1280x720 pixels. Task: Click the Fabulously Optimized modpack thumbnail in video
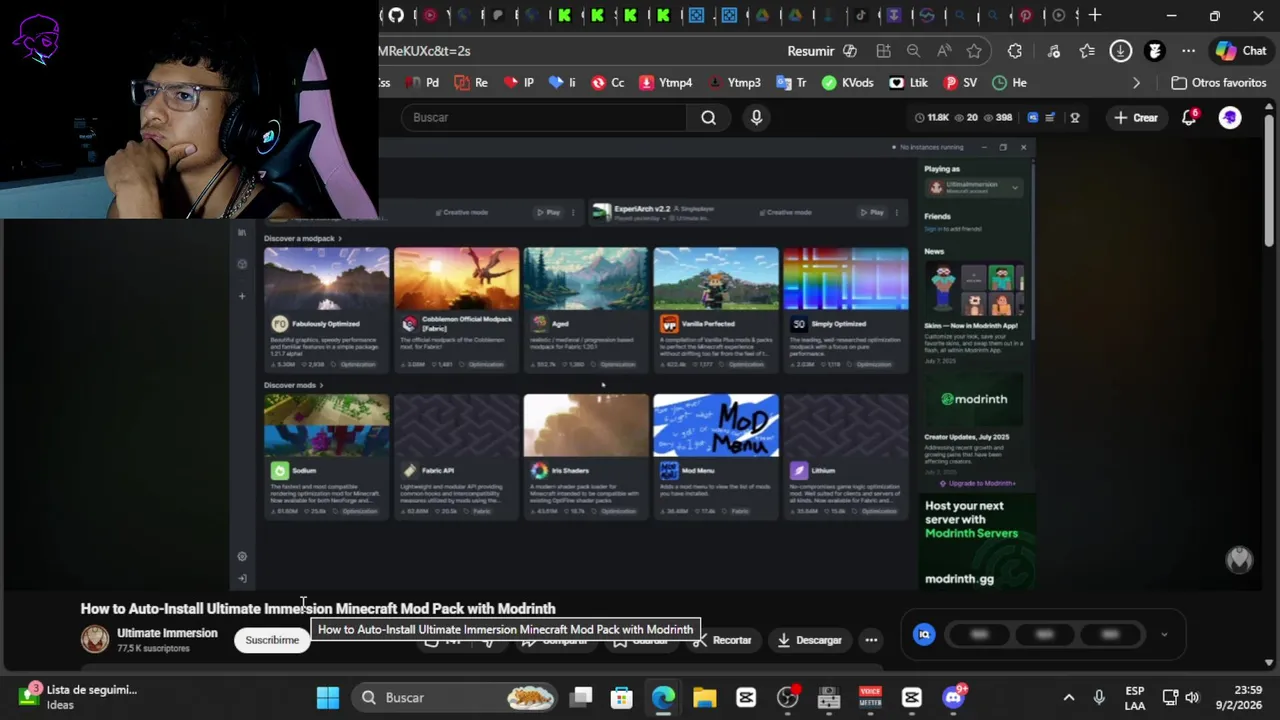(x=327, y=279)
